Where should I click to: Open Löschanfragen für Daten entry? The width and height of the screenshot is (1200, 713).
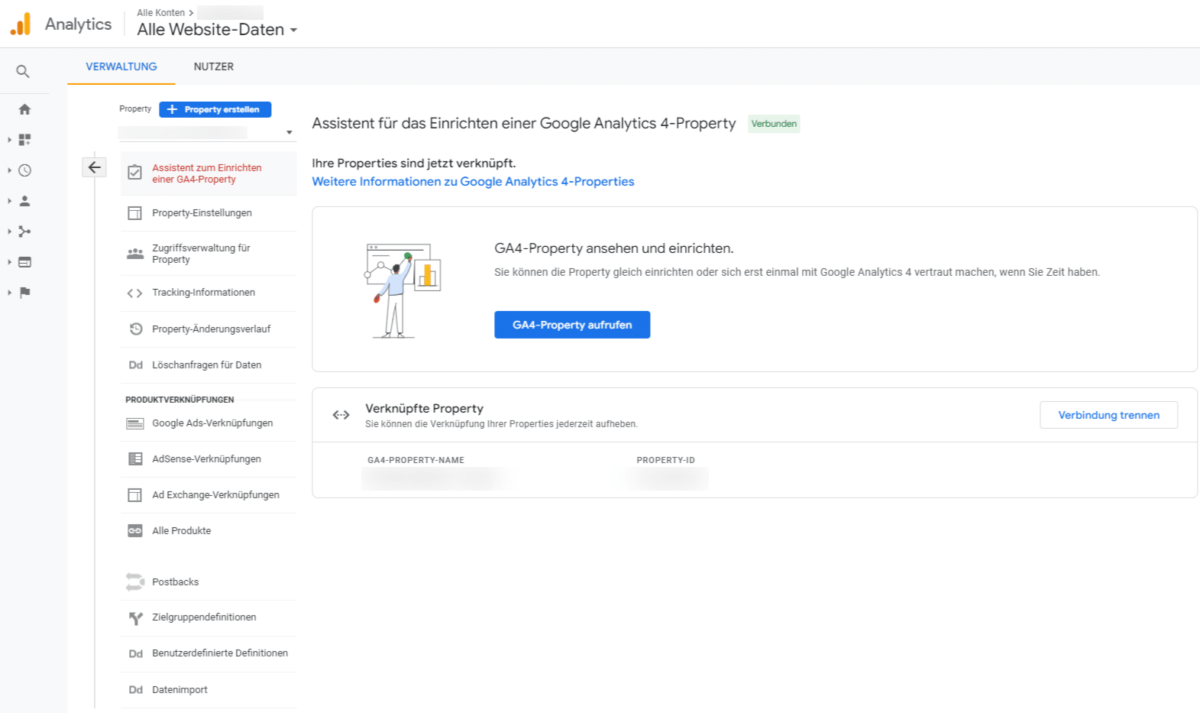(208, 365)
